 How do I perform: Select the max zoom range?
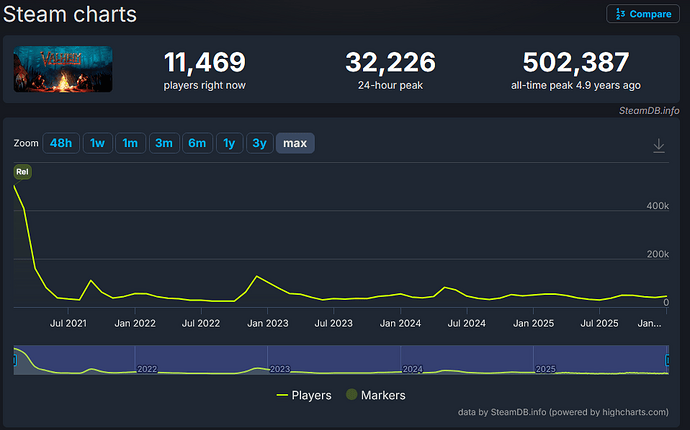point(295,143)
